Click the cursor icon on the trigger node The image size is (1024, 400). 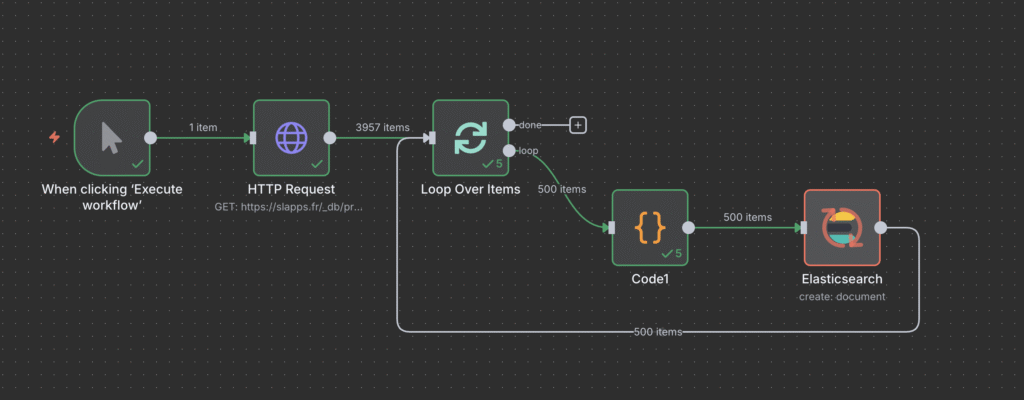pyautogui.click(x=111, y=138)
